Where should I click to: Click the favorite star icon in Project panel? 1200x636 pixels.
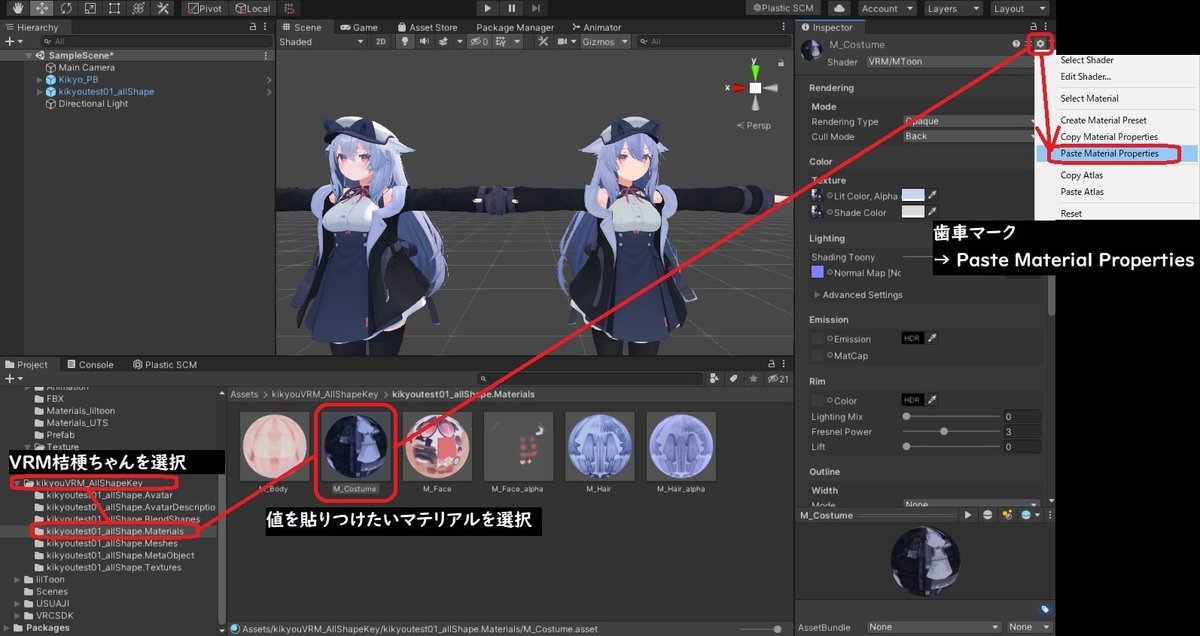tap(751, 379)
